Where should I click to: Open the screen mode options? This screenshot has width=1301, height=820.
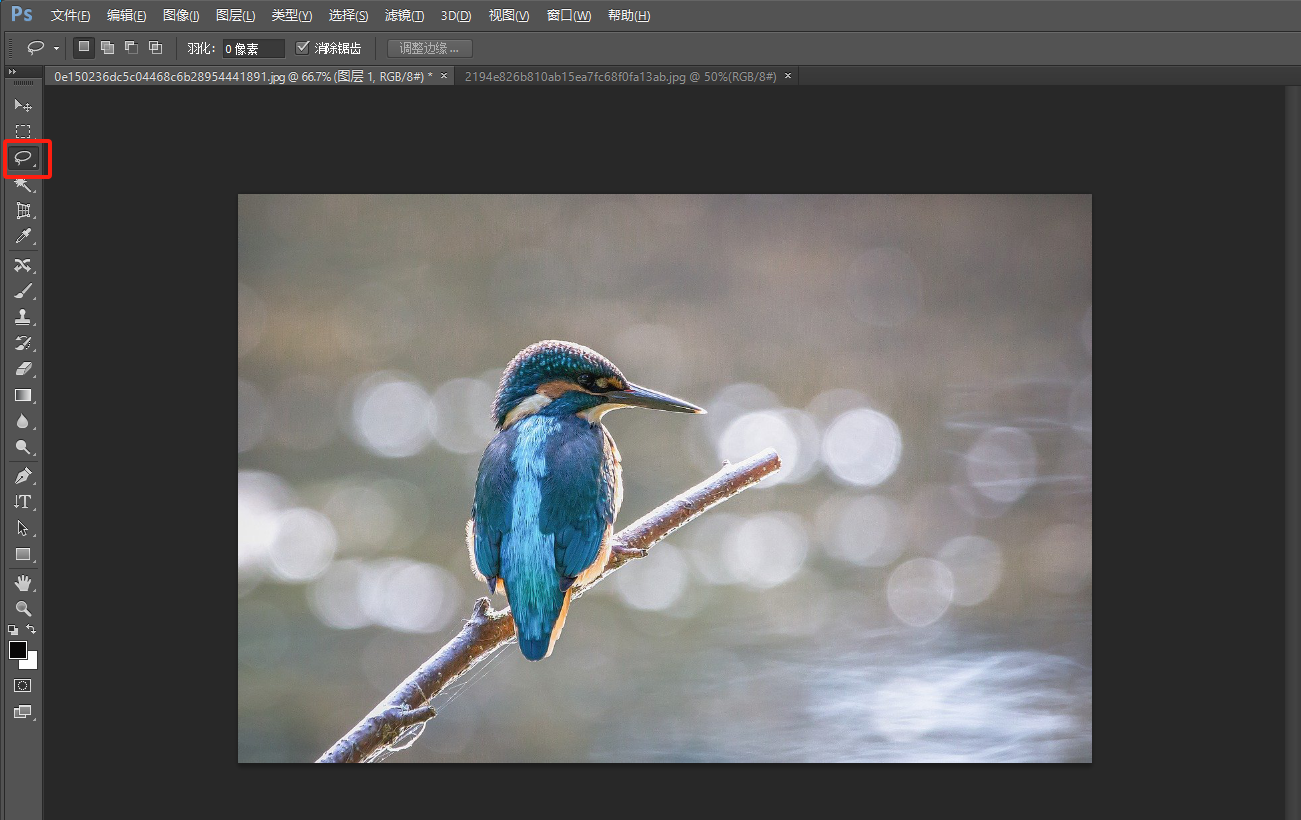coord(22,712)
